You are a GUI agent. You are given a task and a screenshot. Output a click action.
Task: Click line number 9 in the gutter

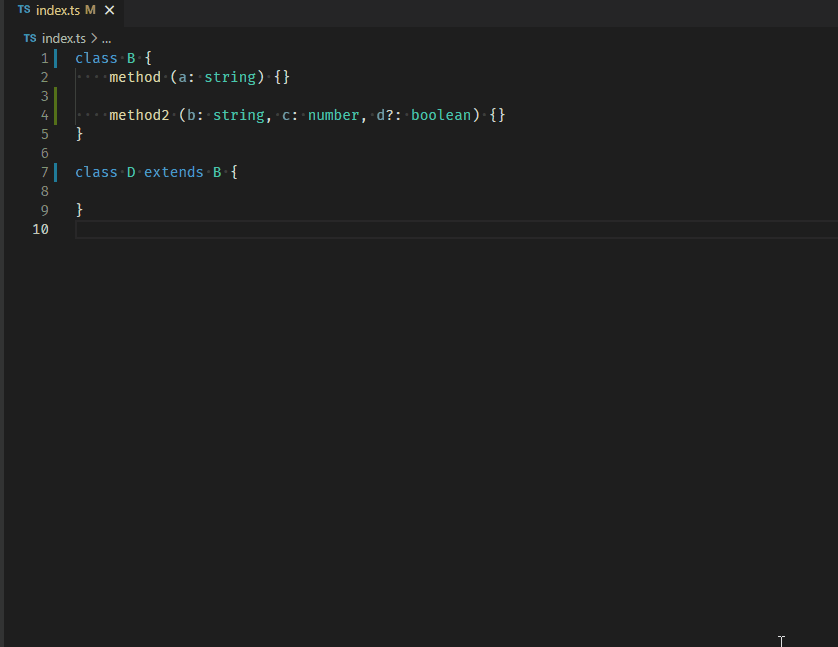44,211
